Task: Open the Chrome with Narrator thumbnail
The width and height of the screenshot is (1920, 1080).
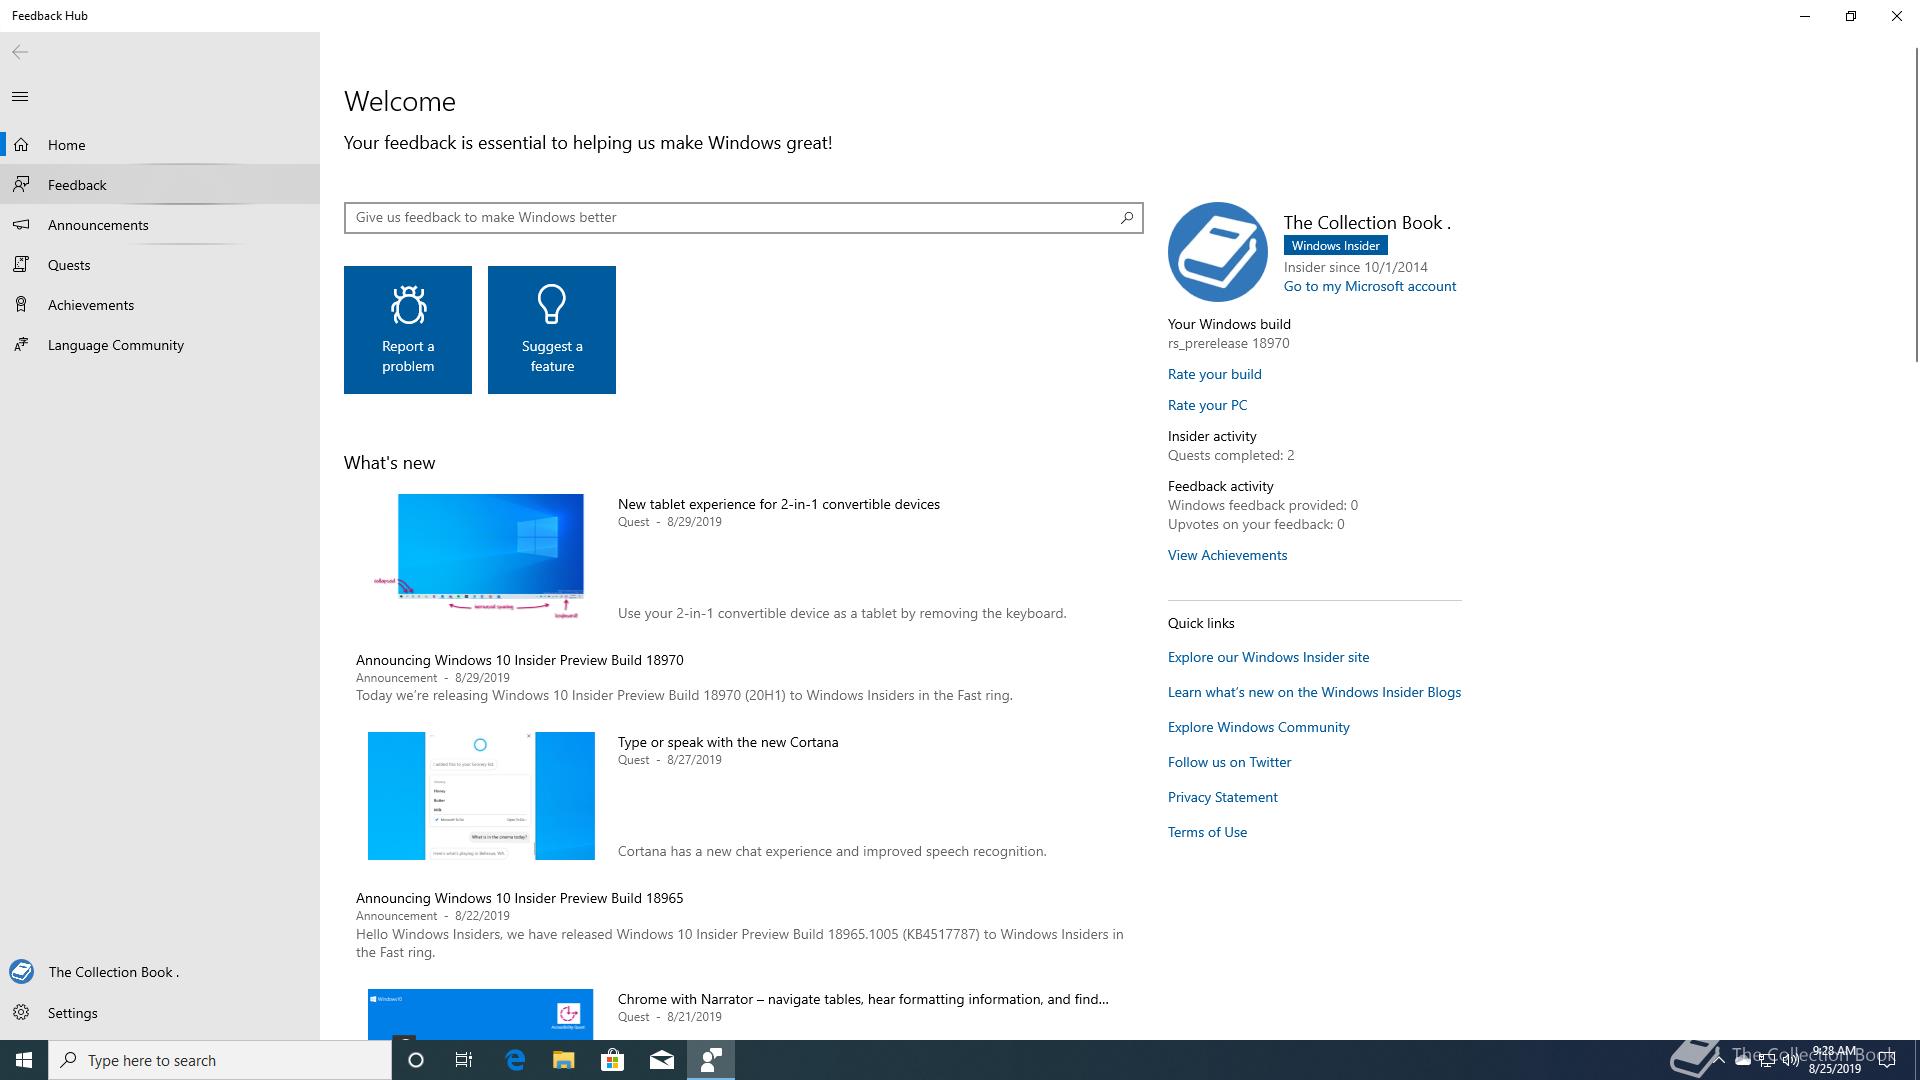Action: click(480, 1014)
